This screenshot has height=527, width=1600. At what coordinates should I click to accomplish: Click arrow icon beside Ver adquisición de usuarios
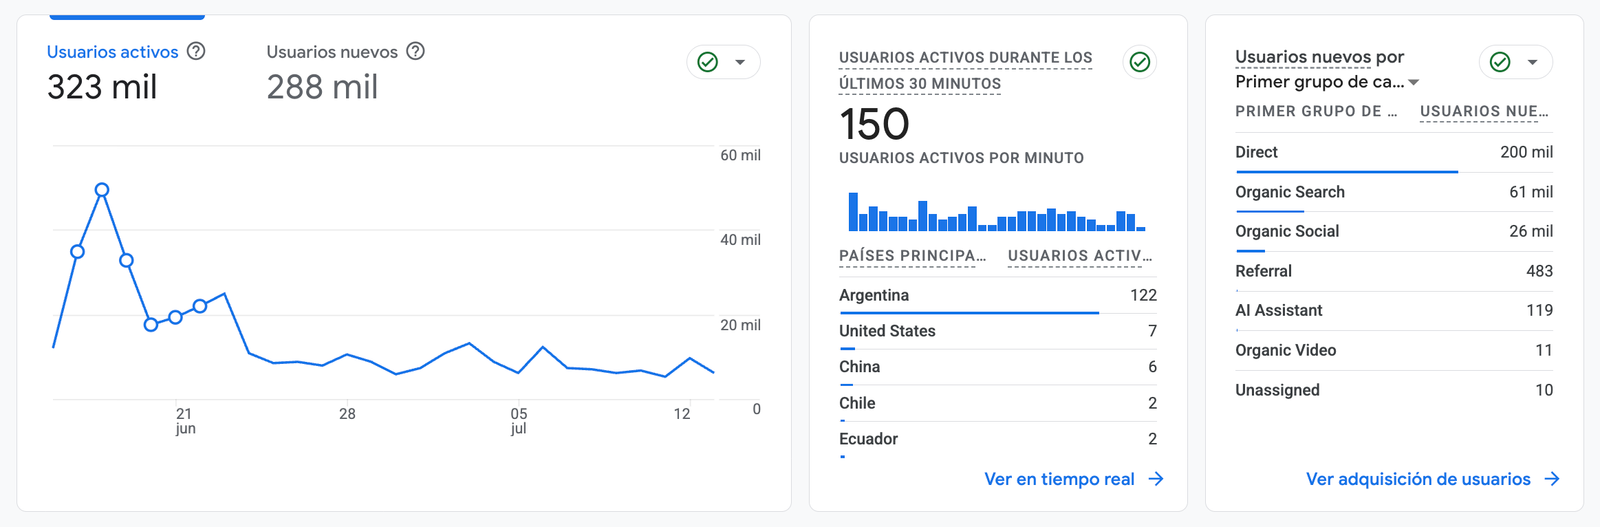(x=1552, y=479)
